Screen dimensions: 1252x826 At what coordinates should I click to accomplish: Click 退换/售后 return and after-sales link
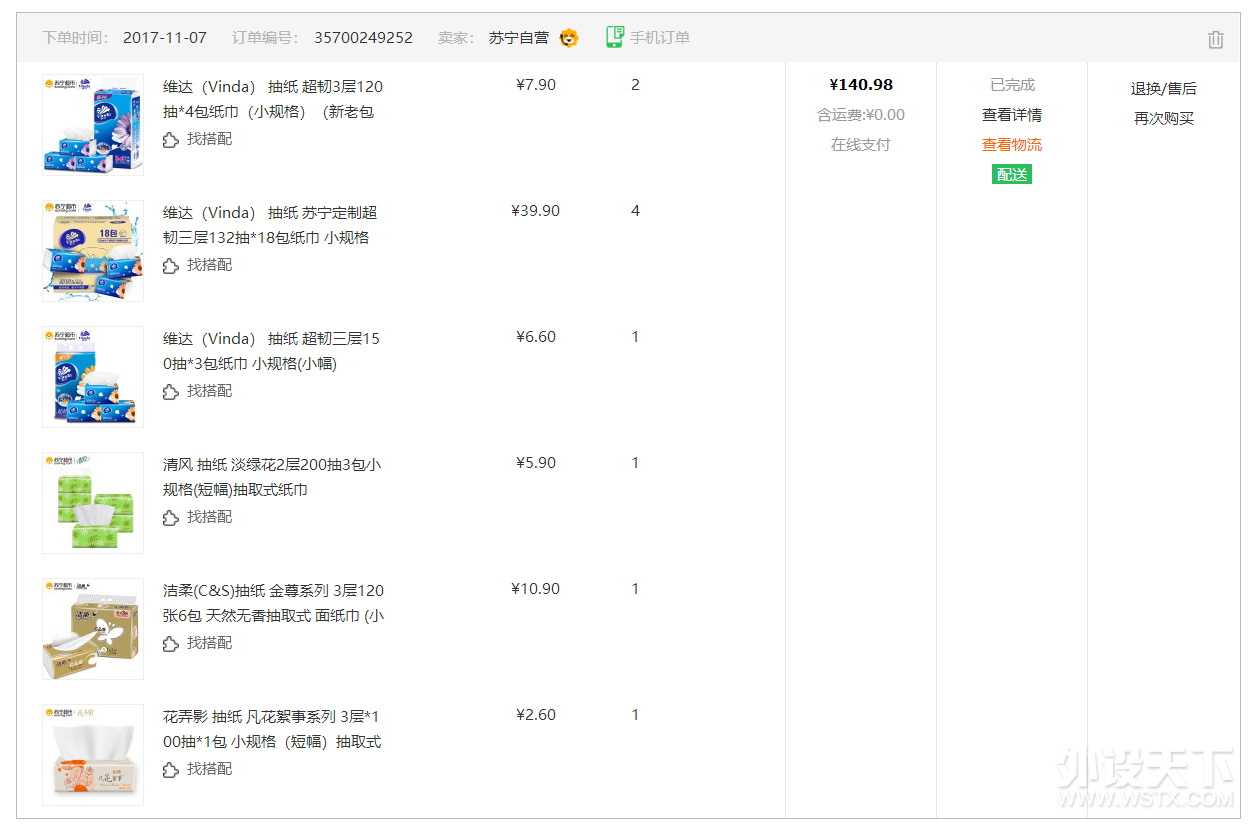click(1163, 89)
